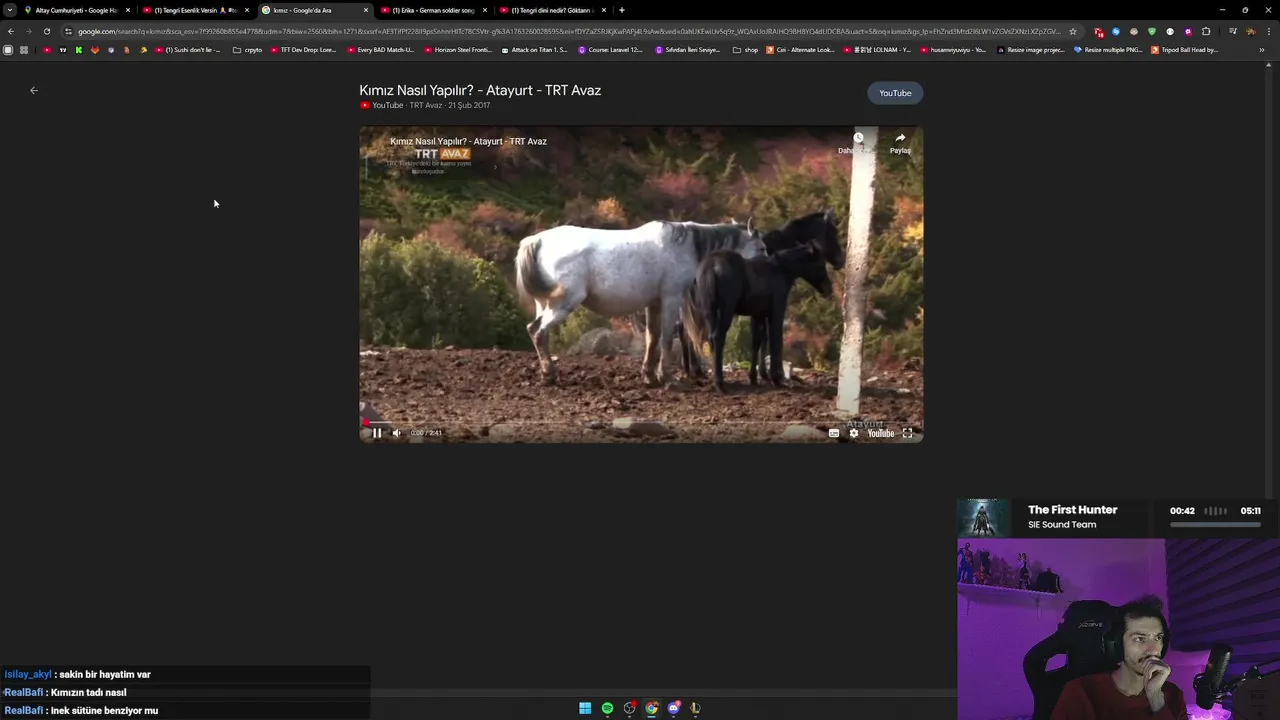Open 'Ciri - Alternate Look' bookmark
This screenshot has height=720, width=1280.
pos(800,49)
